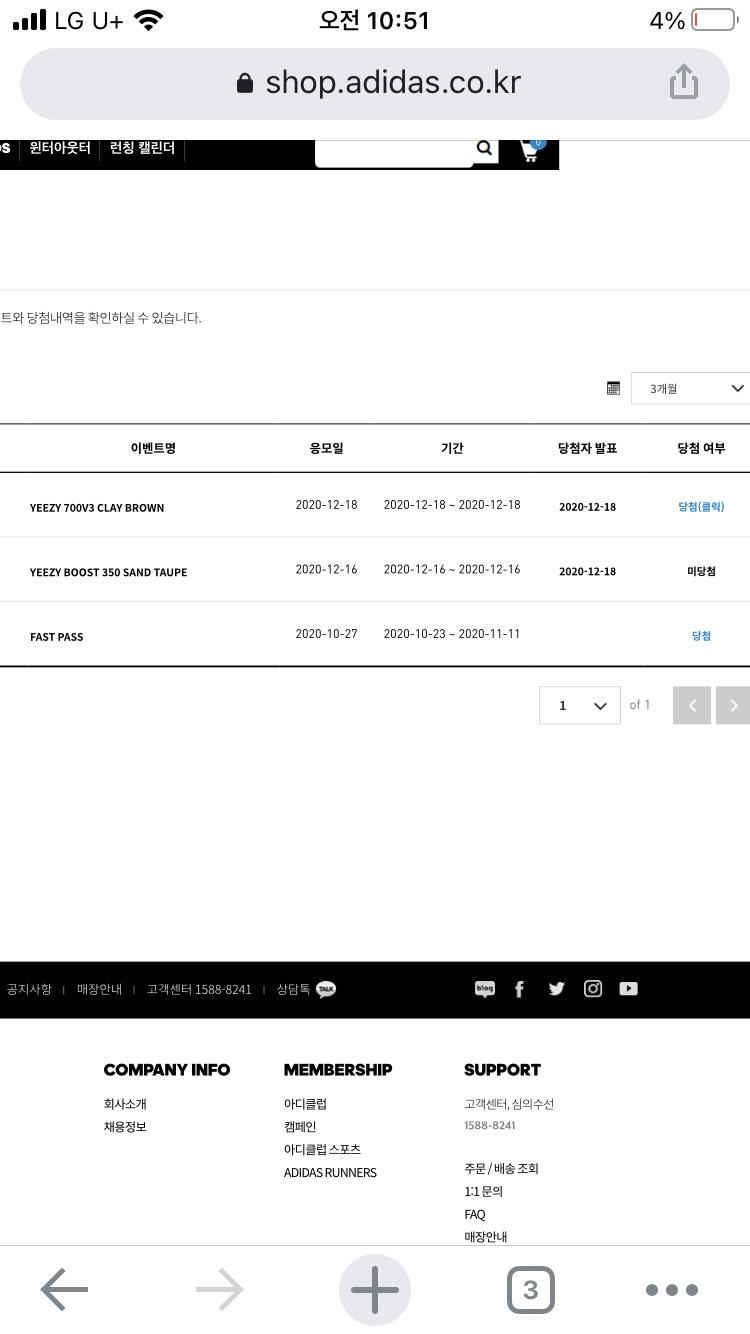The width and height of the screenshot is (750, 1334).
Task: Tap the browser forward arrow
Action: 220,1290
